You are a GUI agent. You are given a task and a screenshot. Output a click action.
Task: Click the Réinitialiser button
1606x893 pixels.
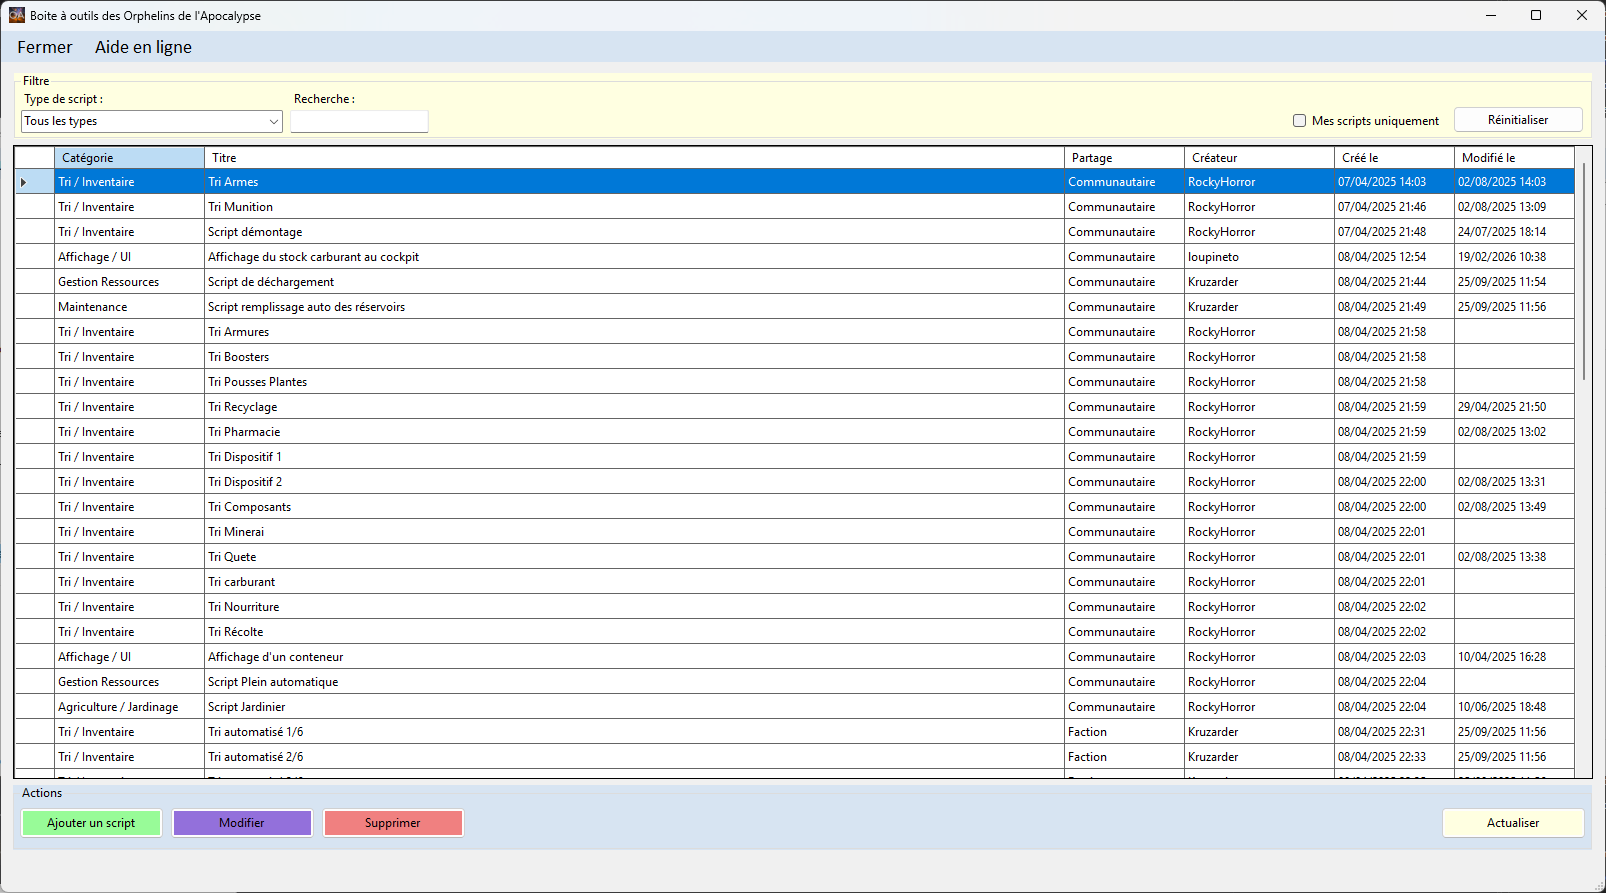click(x=1517, y=120)
